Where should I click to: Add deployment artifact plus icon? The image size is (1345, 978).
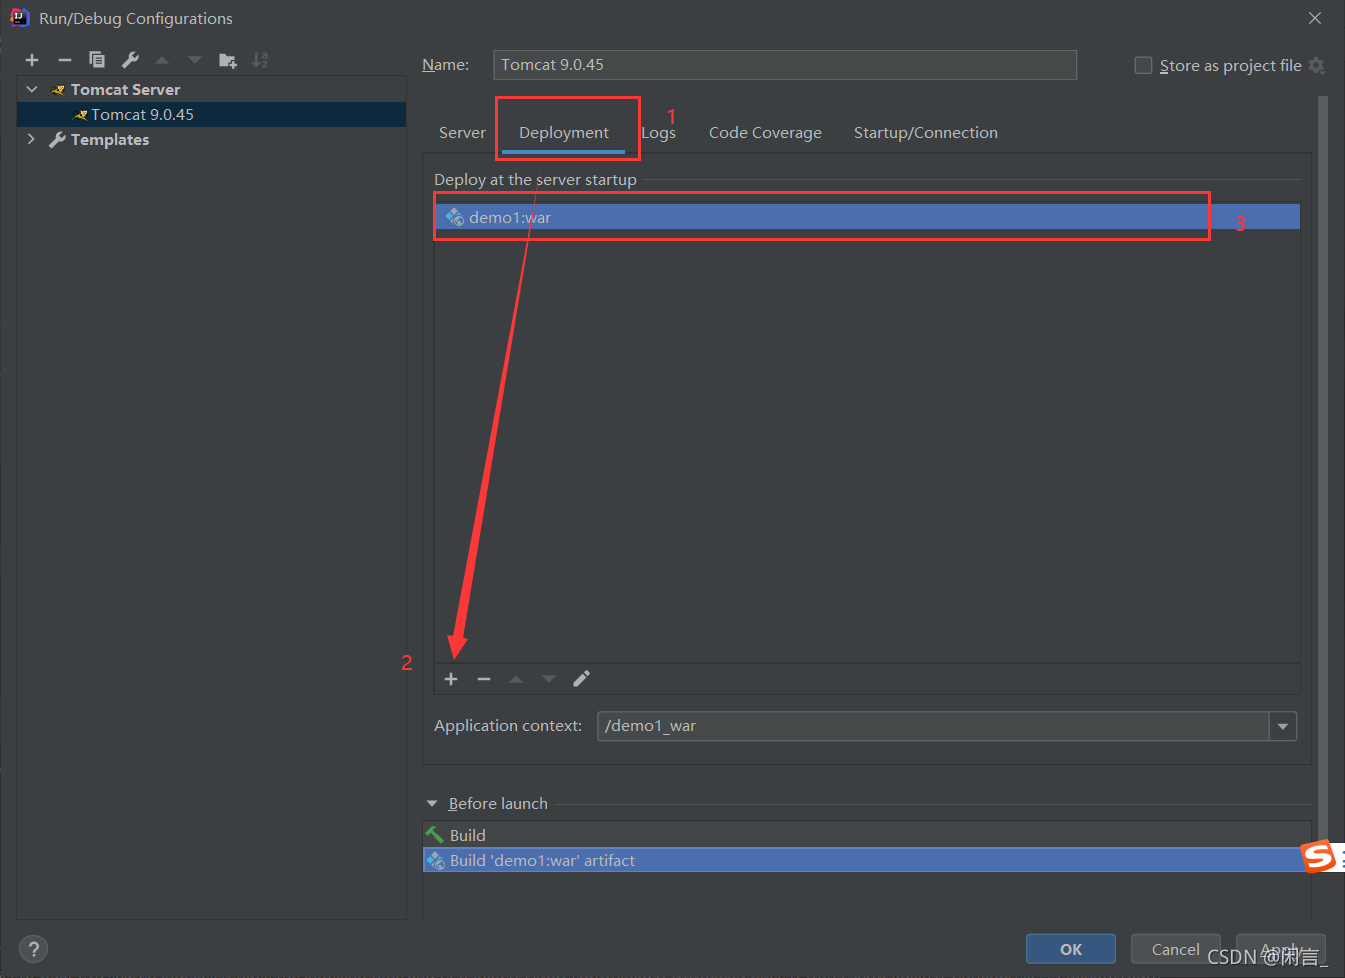pos(451,679)
